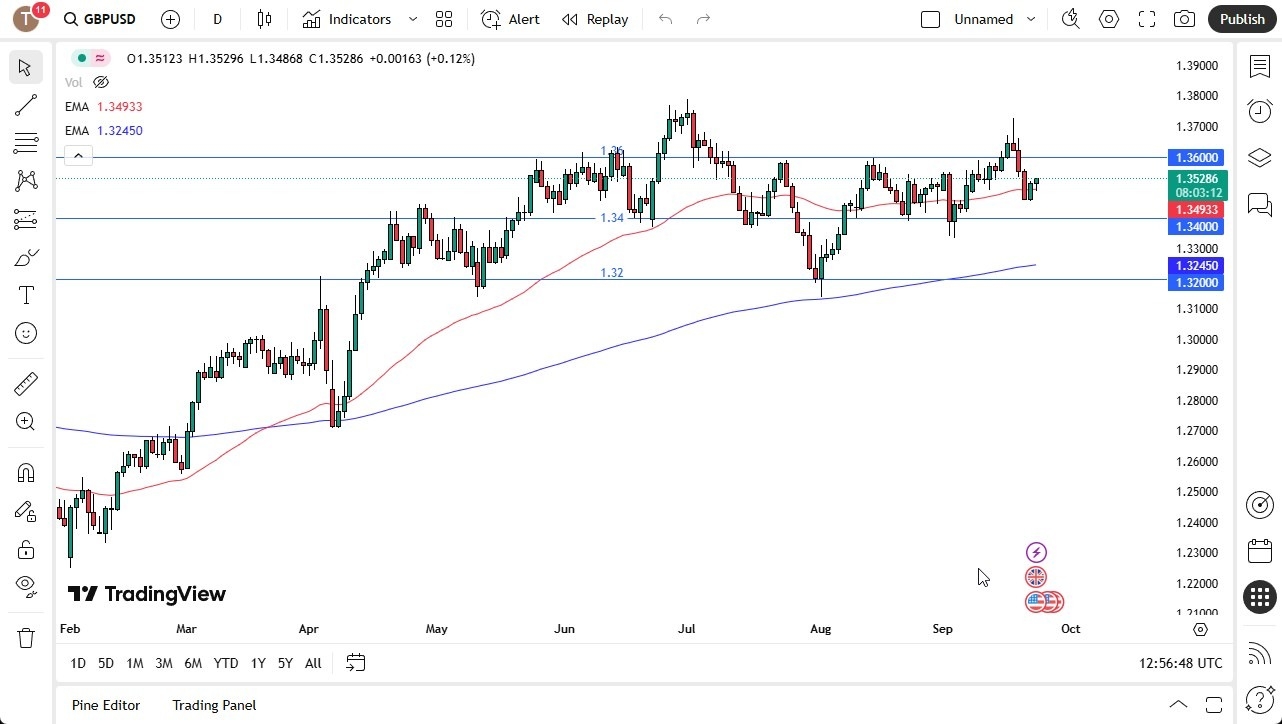Open the Fibonacci retracement tool
Viewport: 1282px width, 724px height.
pos(25,143)
